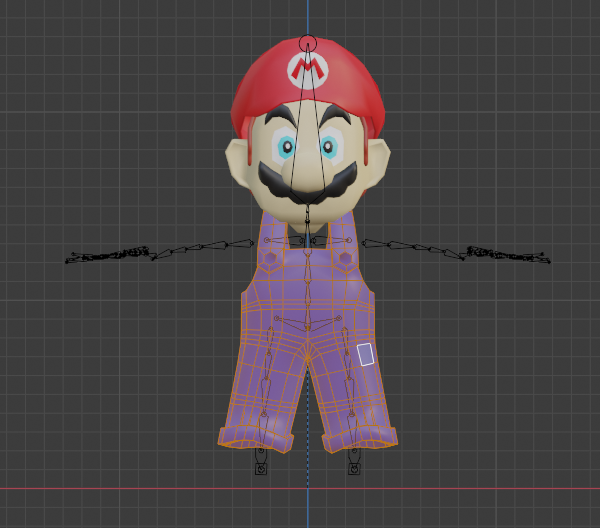The image size is (600, 528).
Task: Select the hand bones cluster on the viewer's right
Action: (508, 255)
